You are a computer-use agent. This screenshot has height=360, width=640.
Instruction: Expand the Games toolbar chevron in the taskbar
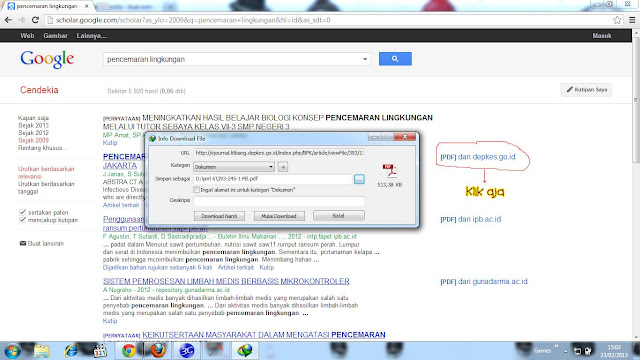click(556, 347)
